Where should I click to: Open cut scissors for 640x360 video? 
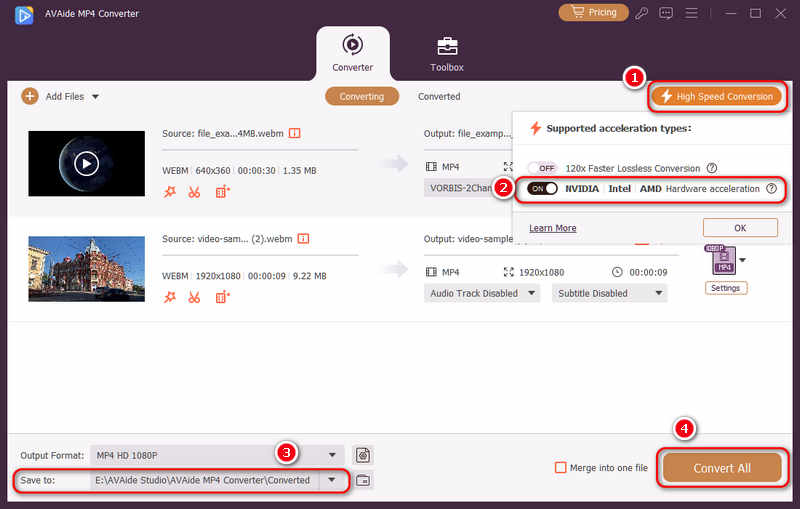194,192
